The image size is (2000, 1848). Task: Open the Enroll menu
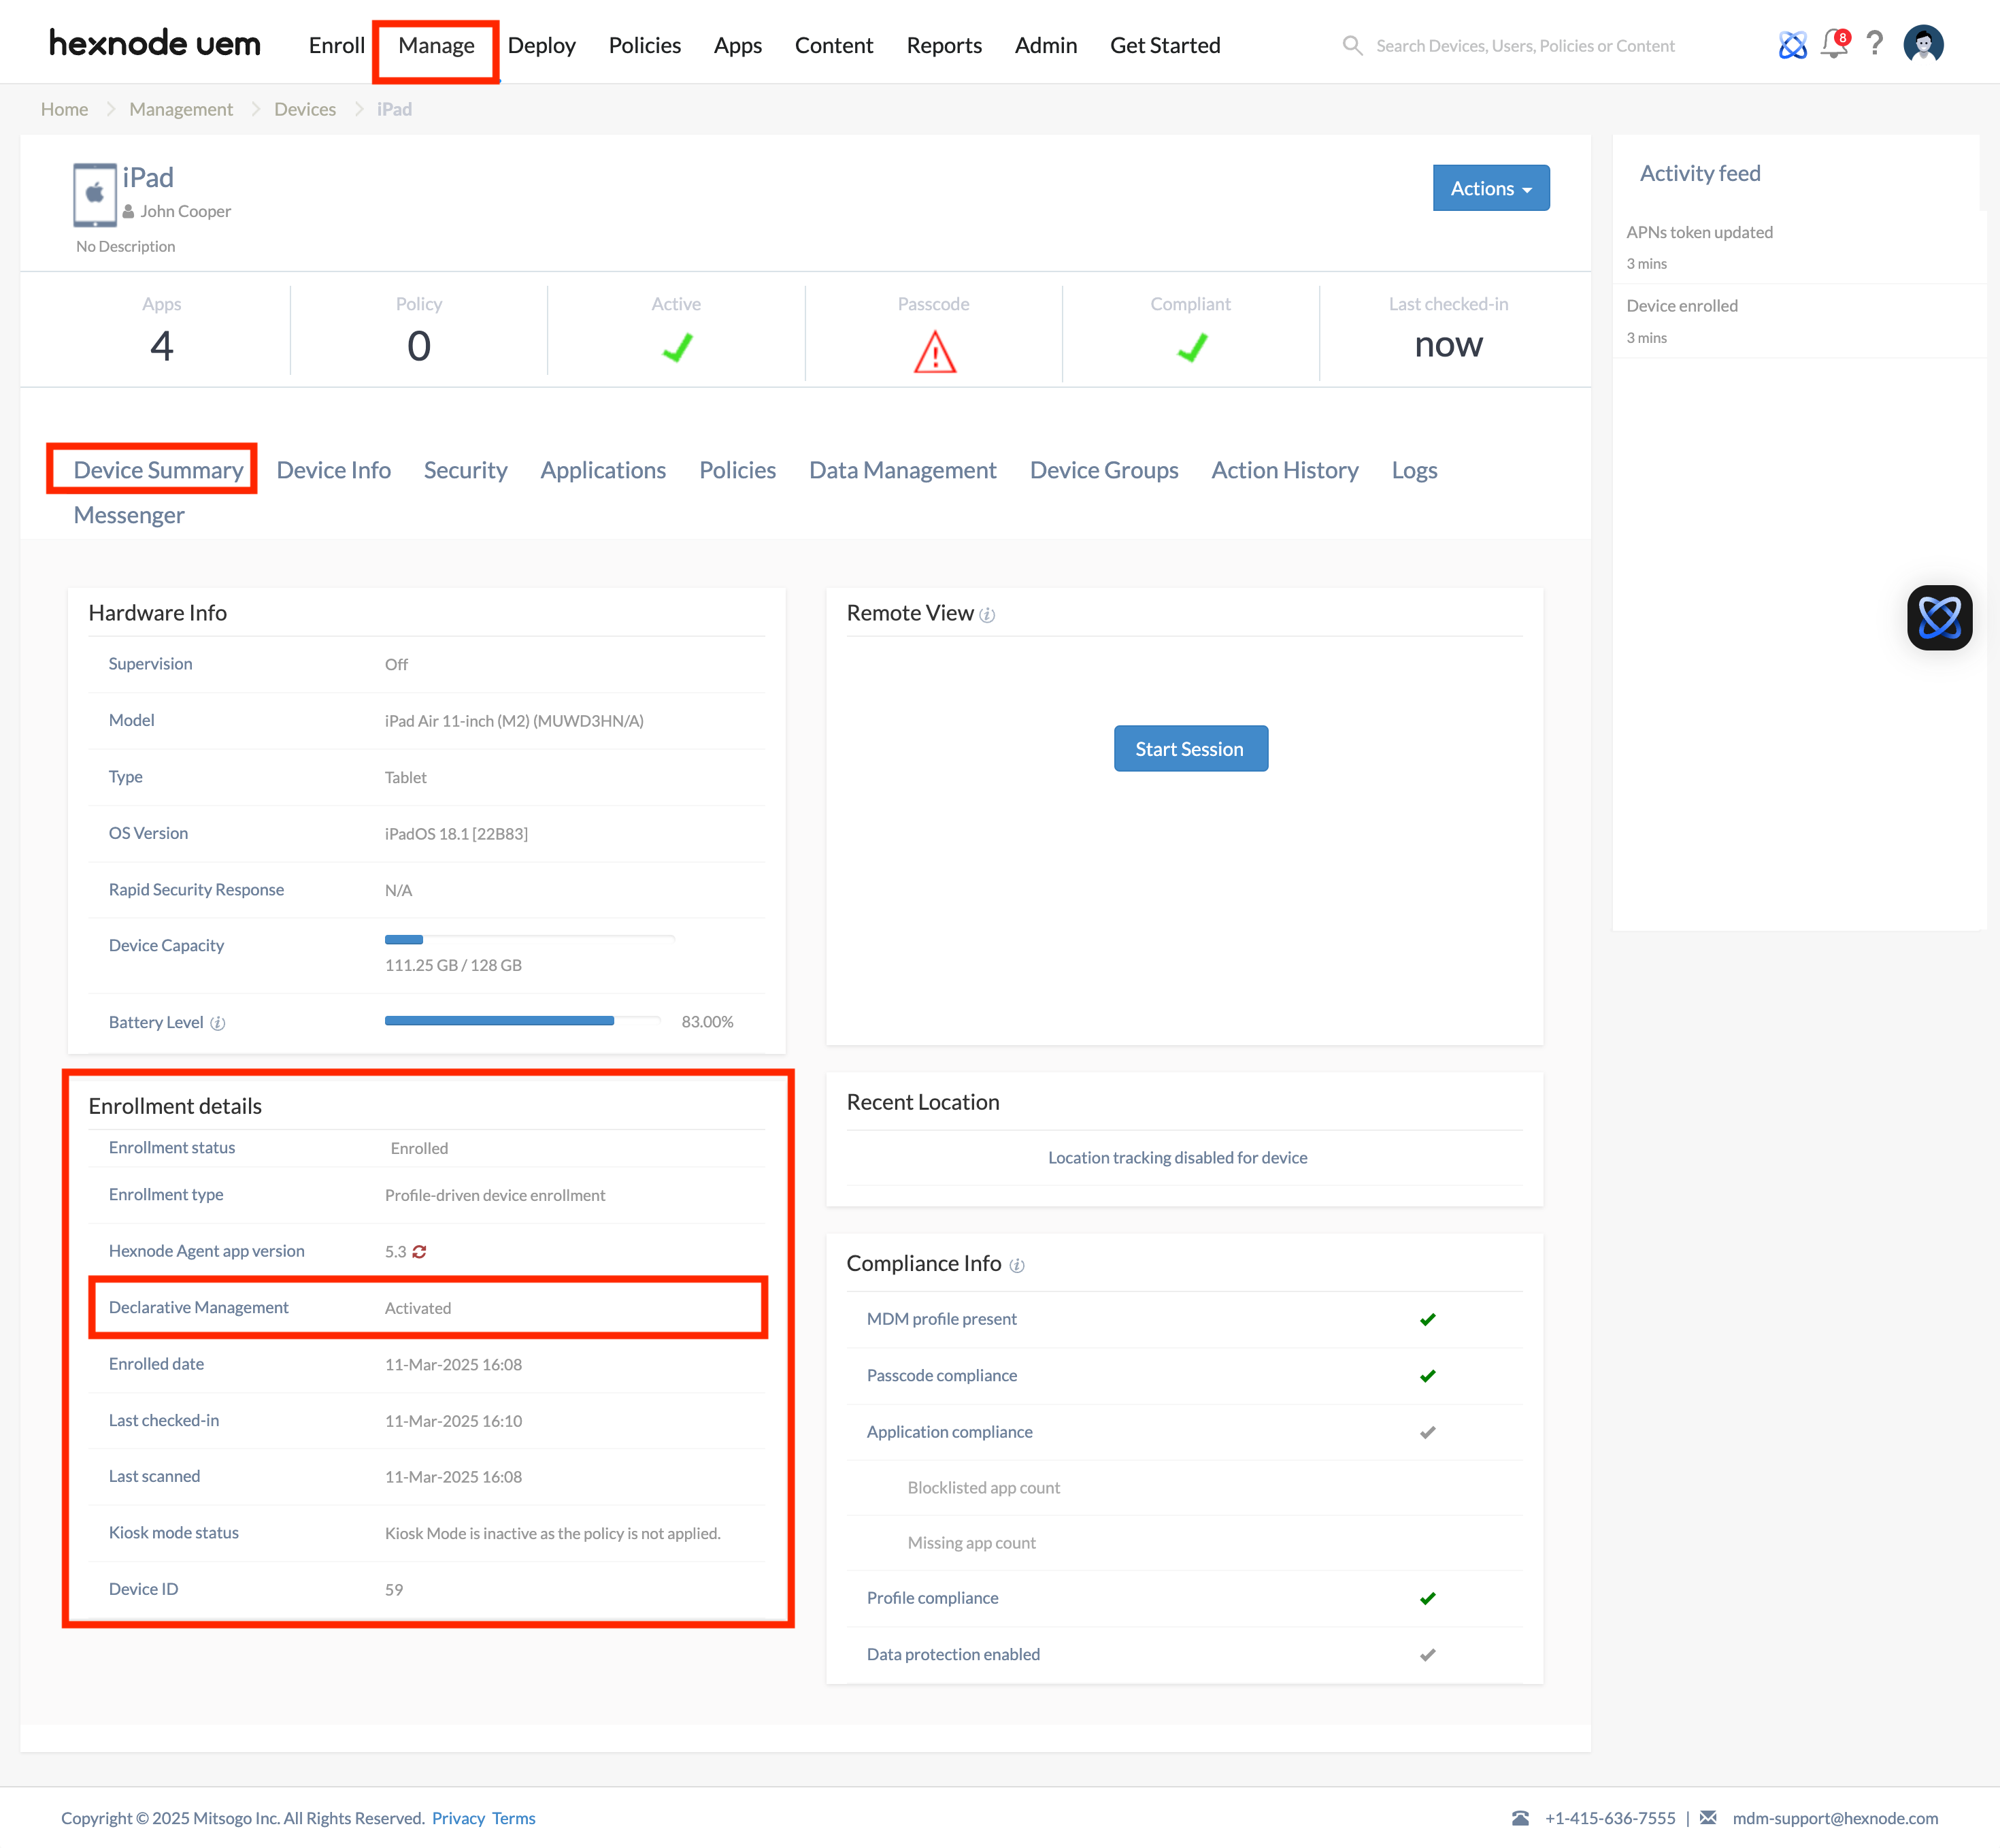click(336, 45)
